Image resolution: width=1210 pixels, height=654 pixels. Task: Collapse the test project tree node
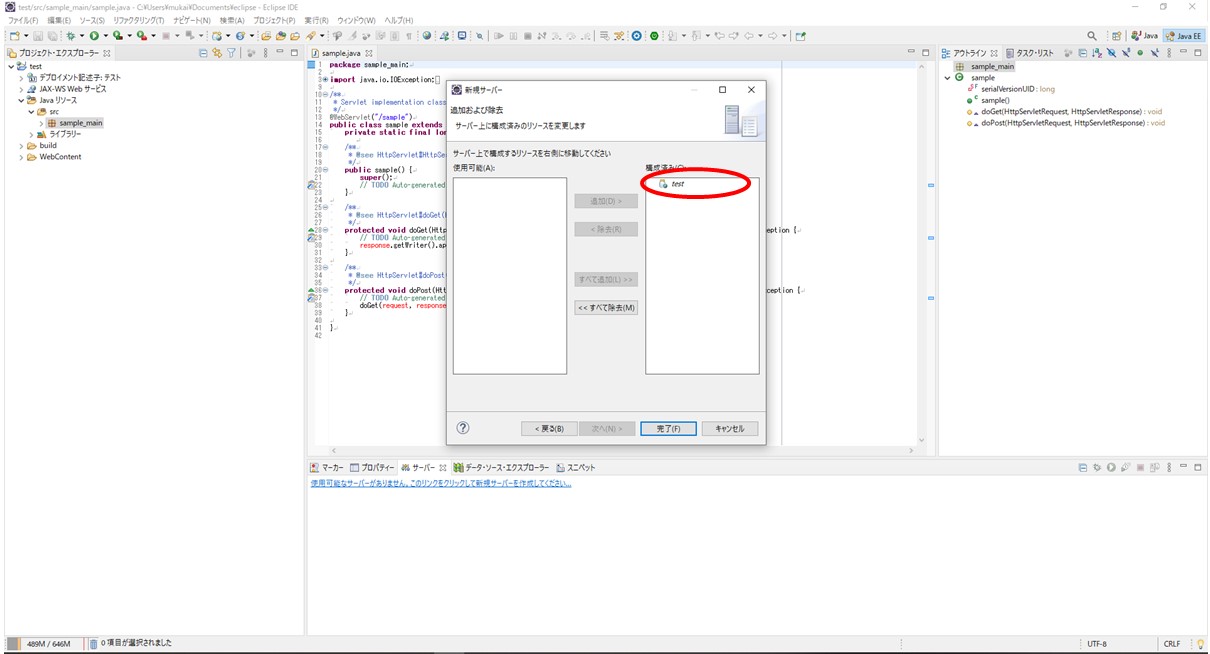point(11,66)
